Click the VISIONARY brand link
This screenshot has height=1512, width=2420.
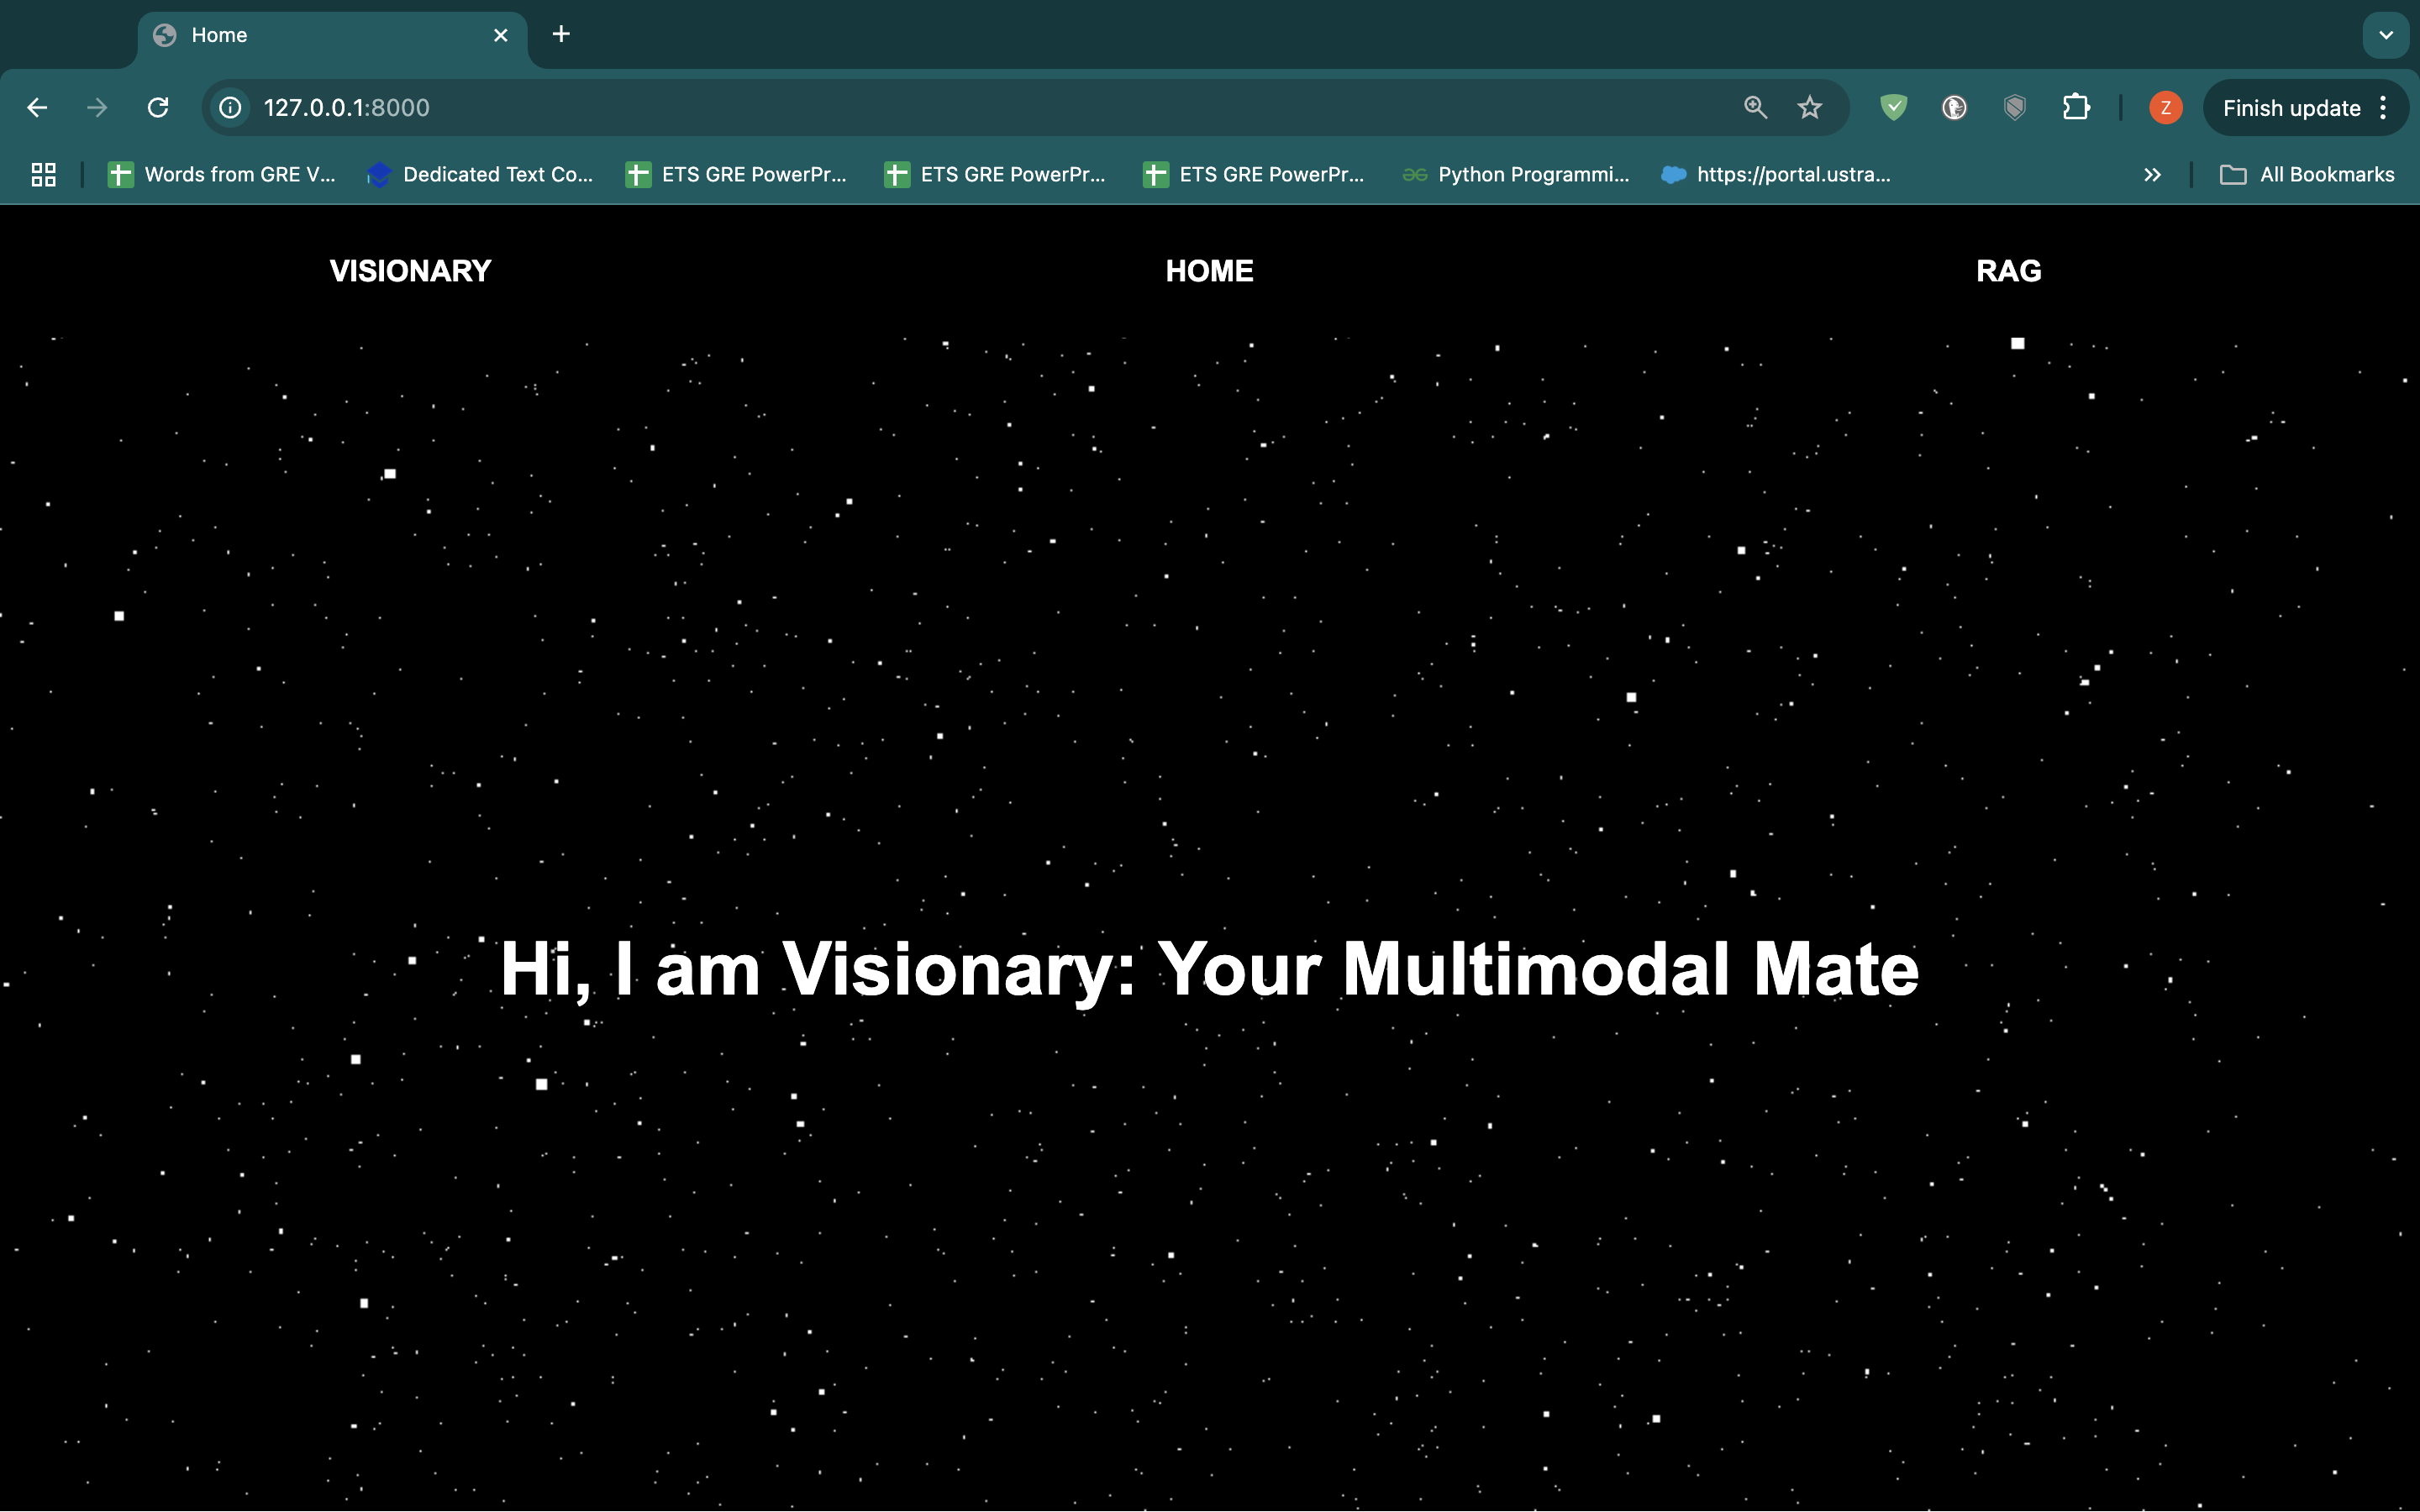pos(410,271)
